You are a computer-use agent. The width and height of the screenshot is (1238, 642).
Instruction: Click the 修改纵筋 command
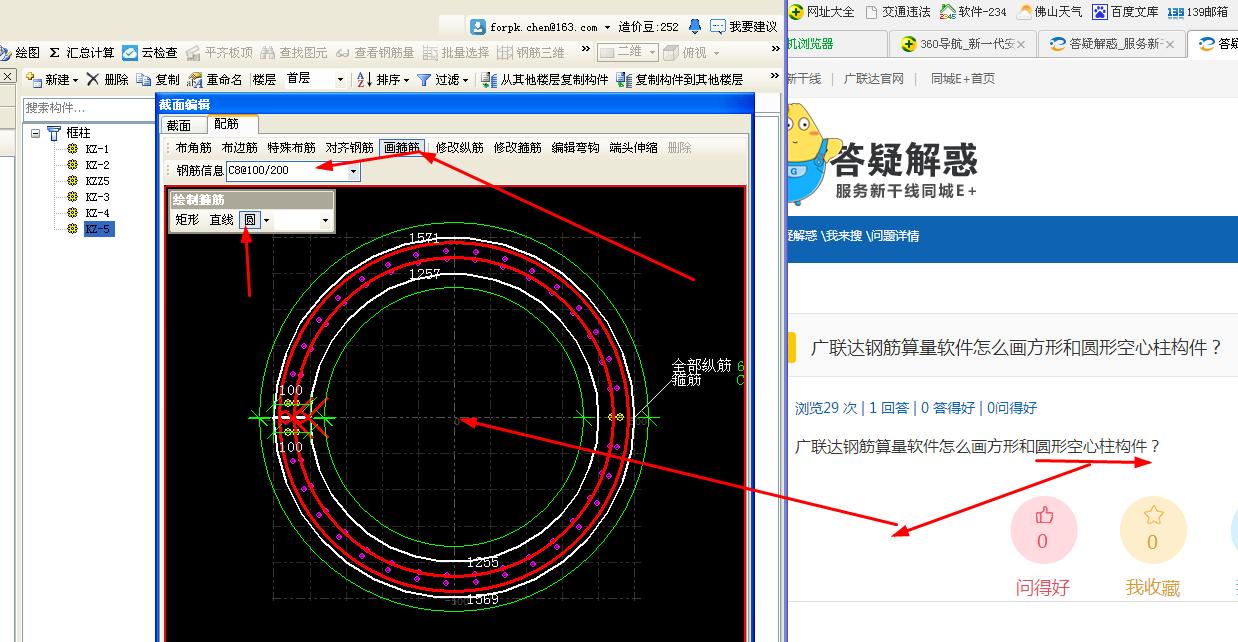click(x=460, y=148)
